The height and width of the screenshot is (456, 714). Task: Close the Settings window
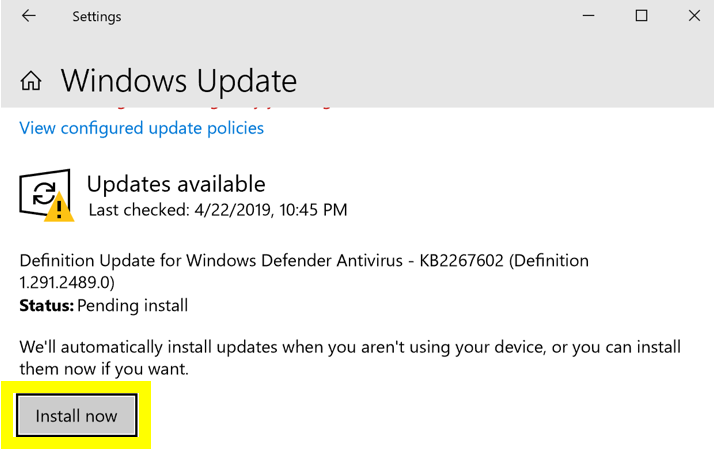[x=694, y=16]
